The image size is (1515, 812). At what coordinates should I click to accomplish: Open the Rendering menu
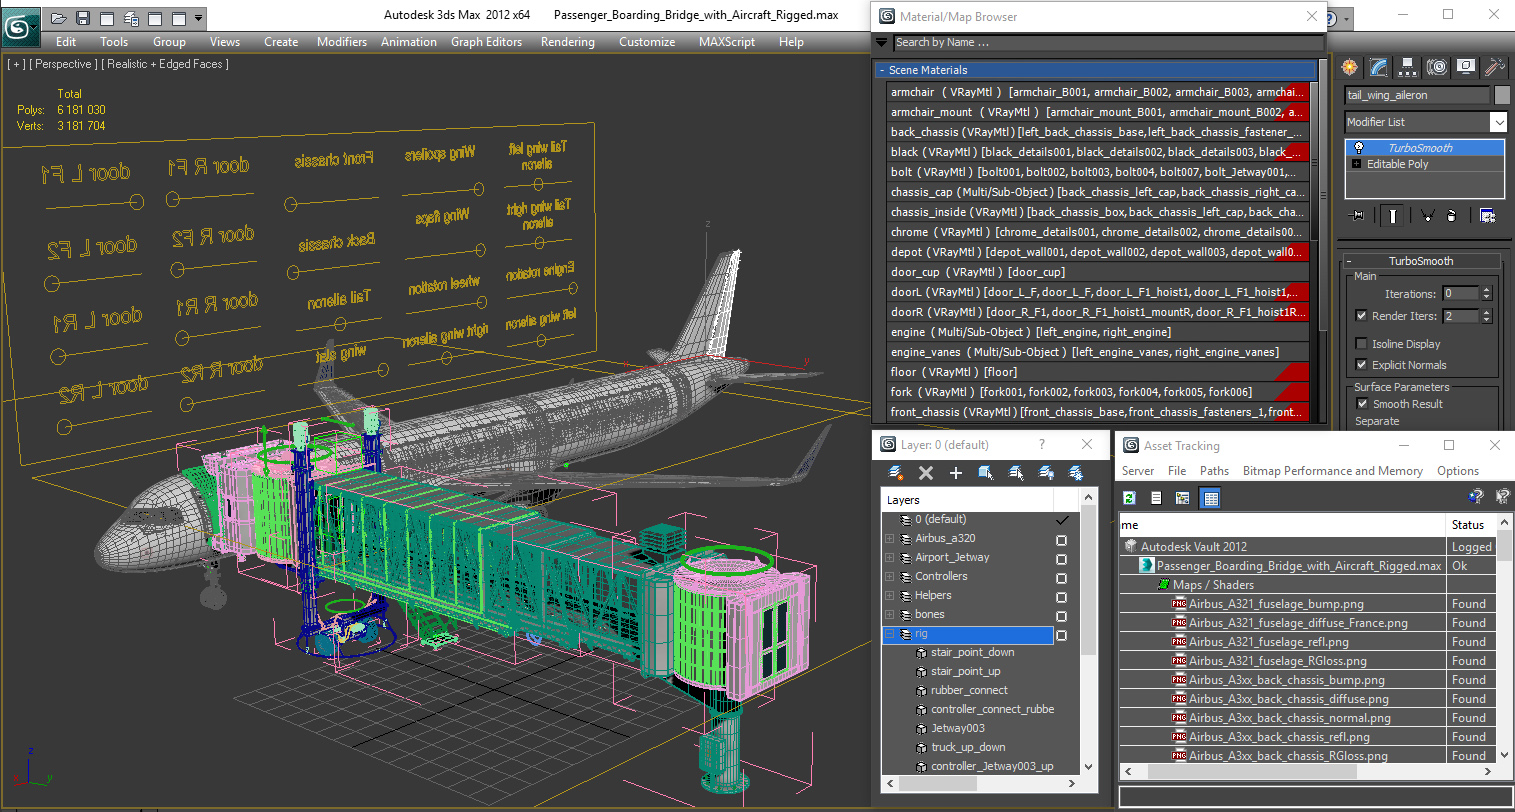coord(568,42)
